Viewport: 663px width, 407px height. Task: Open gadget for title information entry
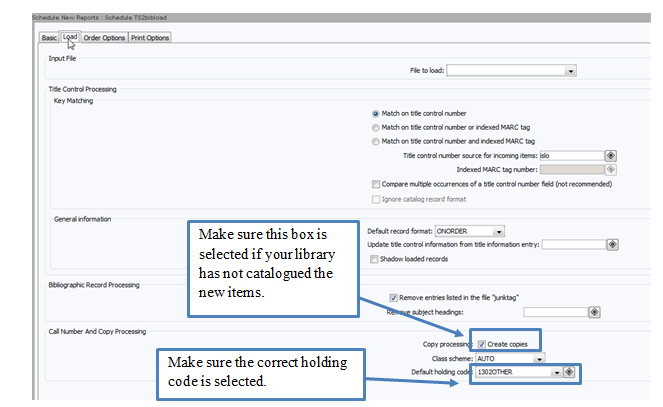[613, 244]
